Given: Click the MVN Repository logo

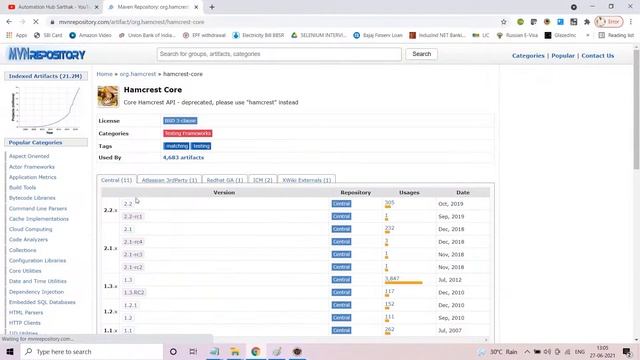Looking at the screenshot, I should (x=47, y=54).
